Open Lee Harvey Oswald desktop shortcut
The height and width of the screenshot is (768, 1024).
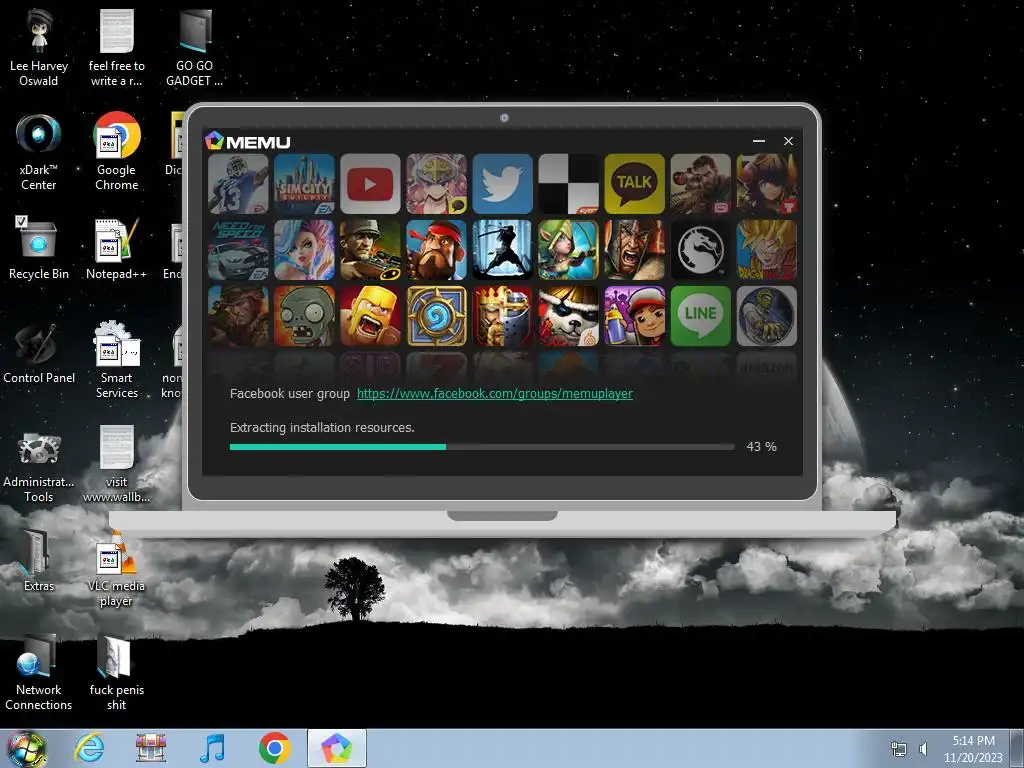point(39,48)
